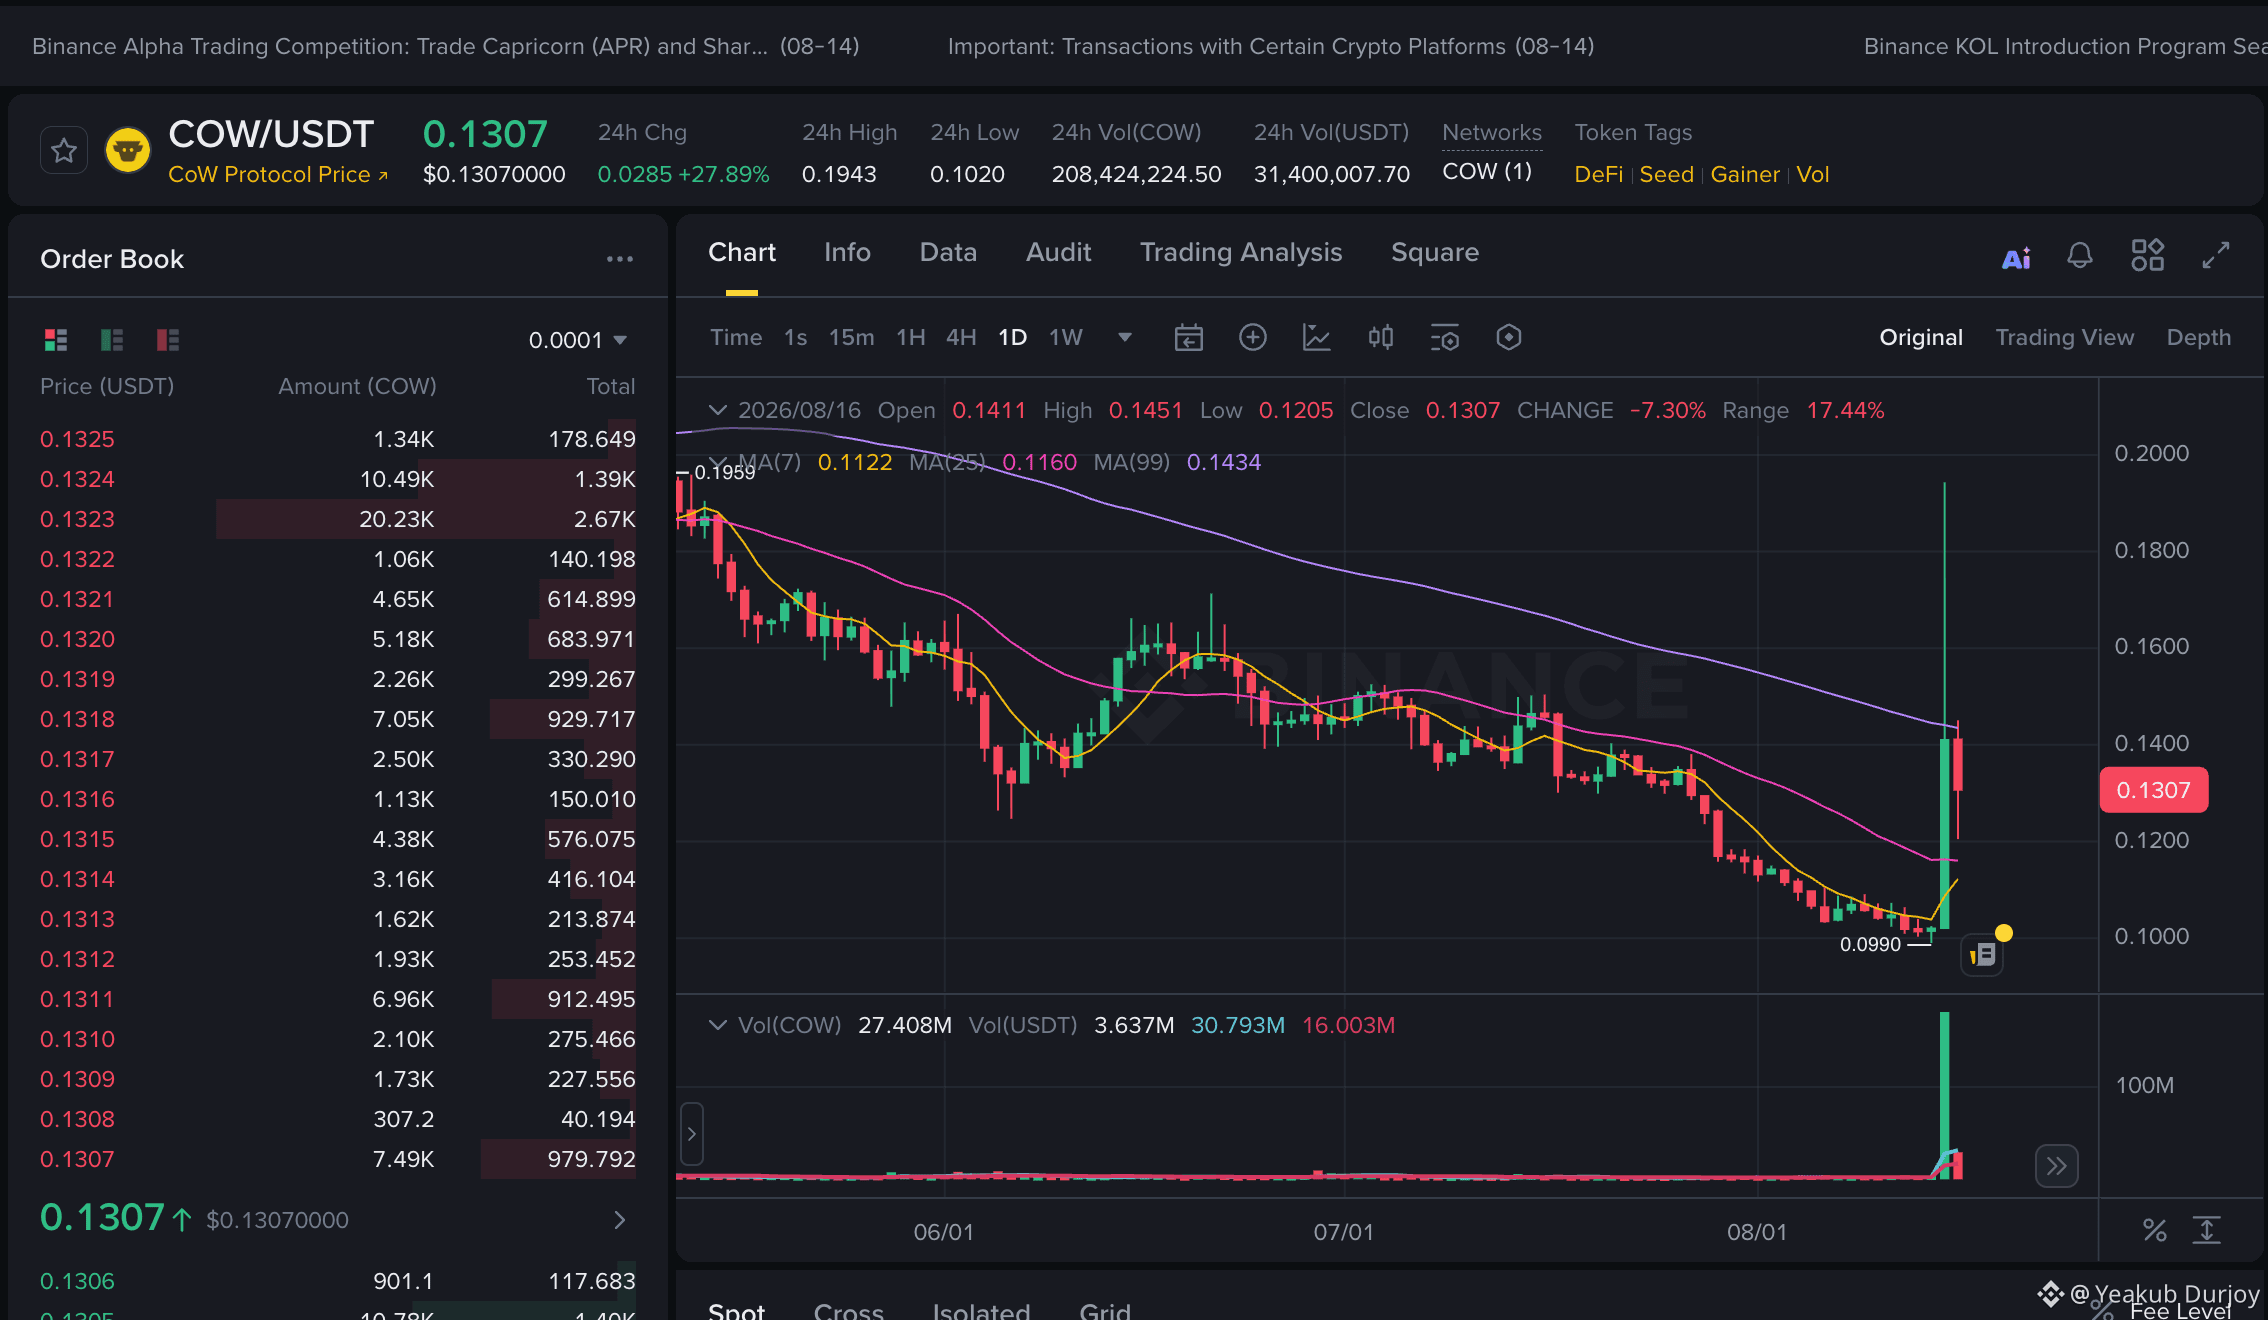This screenshot has height=1320, width=2268.
Task: Select the Time line chart interval
Action: (x=736, y=338)
